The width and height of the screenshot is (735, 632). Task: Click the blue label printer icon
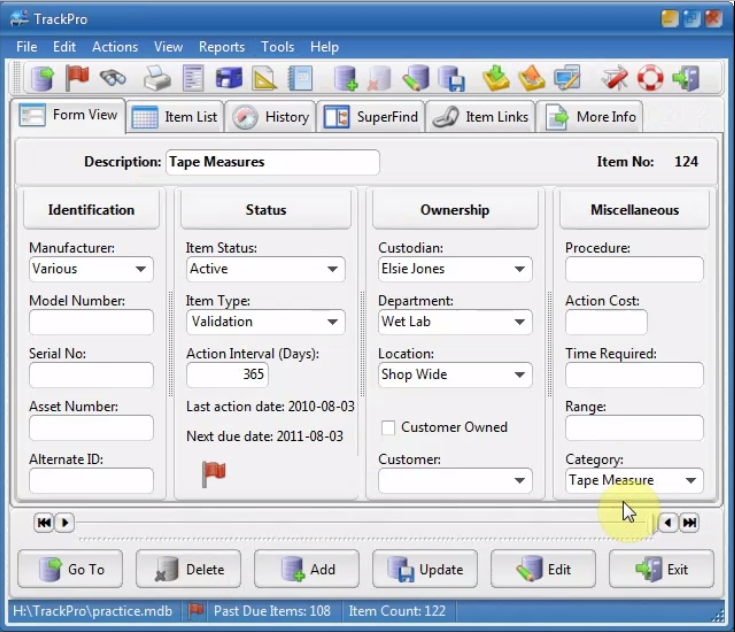[229, 78]
